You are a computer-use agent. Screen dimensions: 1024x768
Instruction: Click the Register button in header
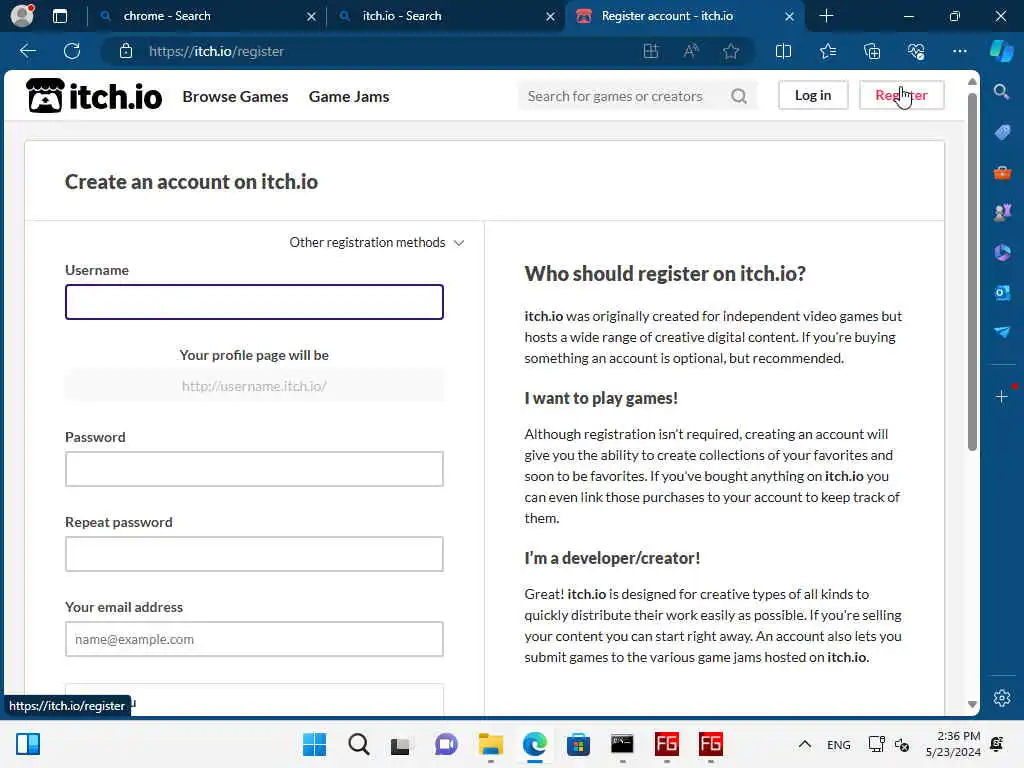pyautogui.click(x=901, y=95)
